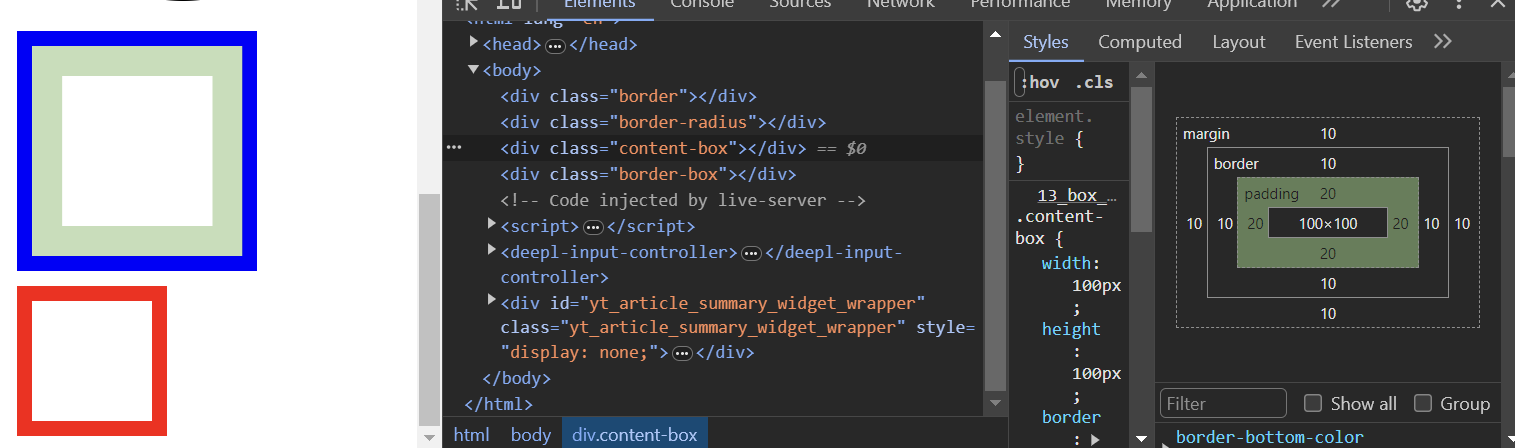Switch to the Computed tab

(x=1140, y=42)
